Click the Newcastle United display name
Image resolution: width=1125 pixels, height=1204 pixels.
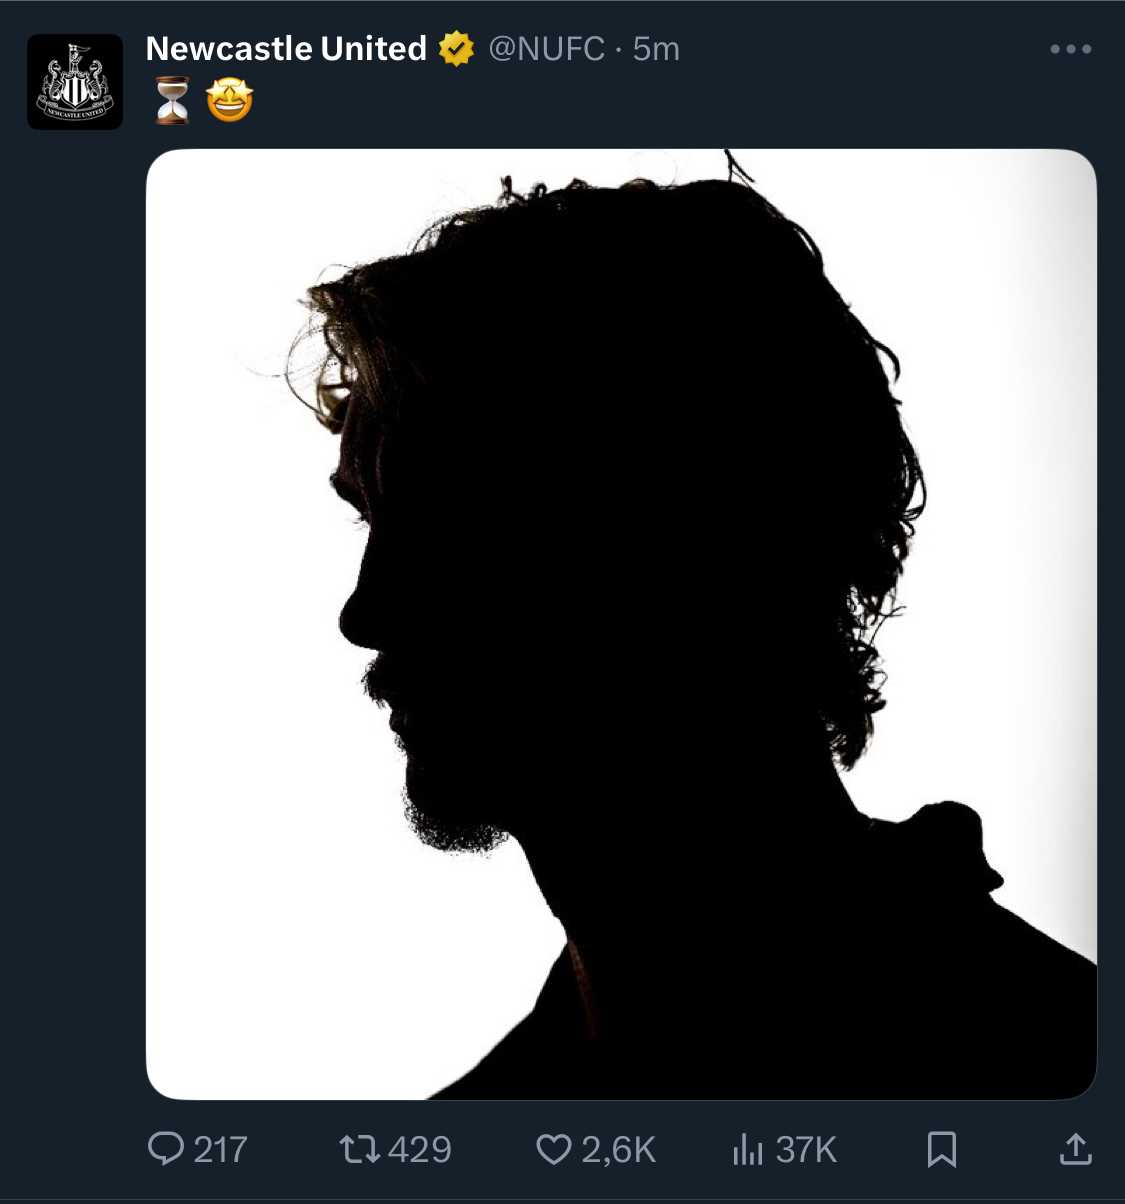[x=286, y=49]
